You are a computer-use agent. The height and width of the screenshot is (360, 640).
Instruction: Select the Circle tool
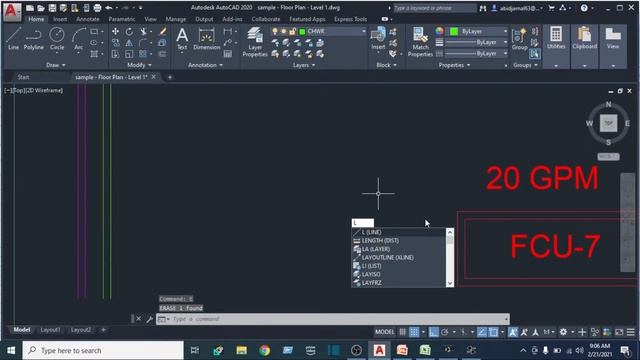point(57,39)
